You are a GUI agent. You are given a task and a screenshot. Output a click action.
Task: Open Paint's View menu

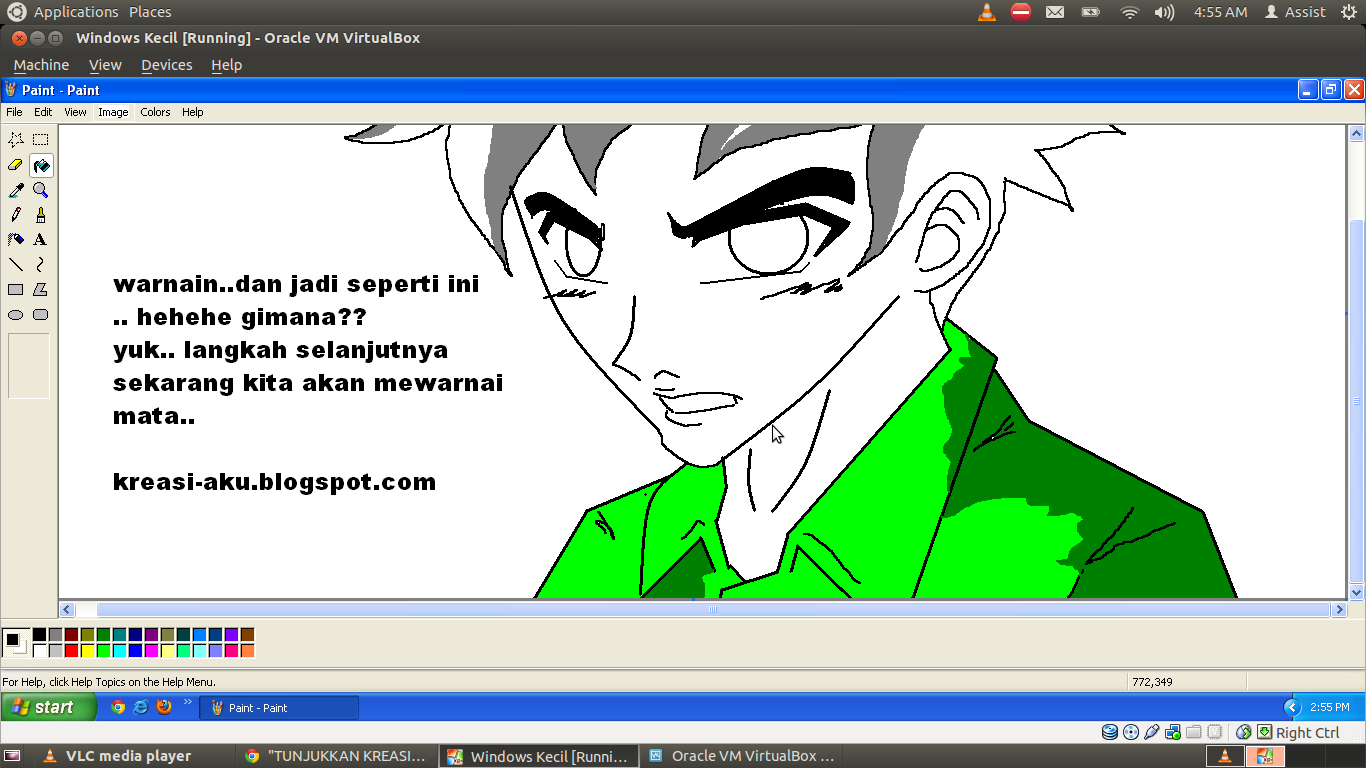click(75, 112)
